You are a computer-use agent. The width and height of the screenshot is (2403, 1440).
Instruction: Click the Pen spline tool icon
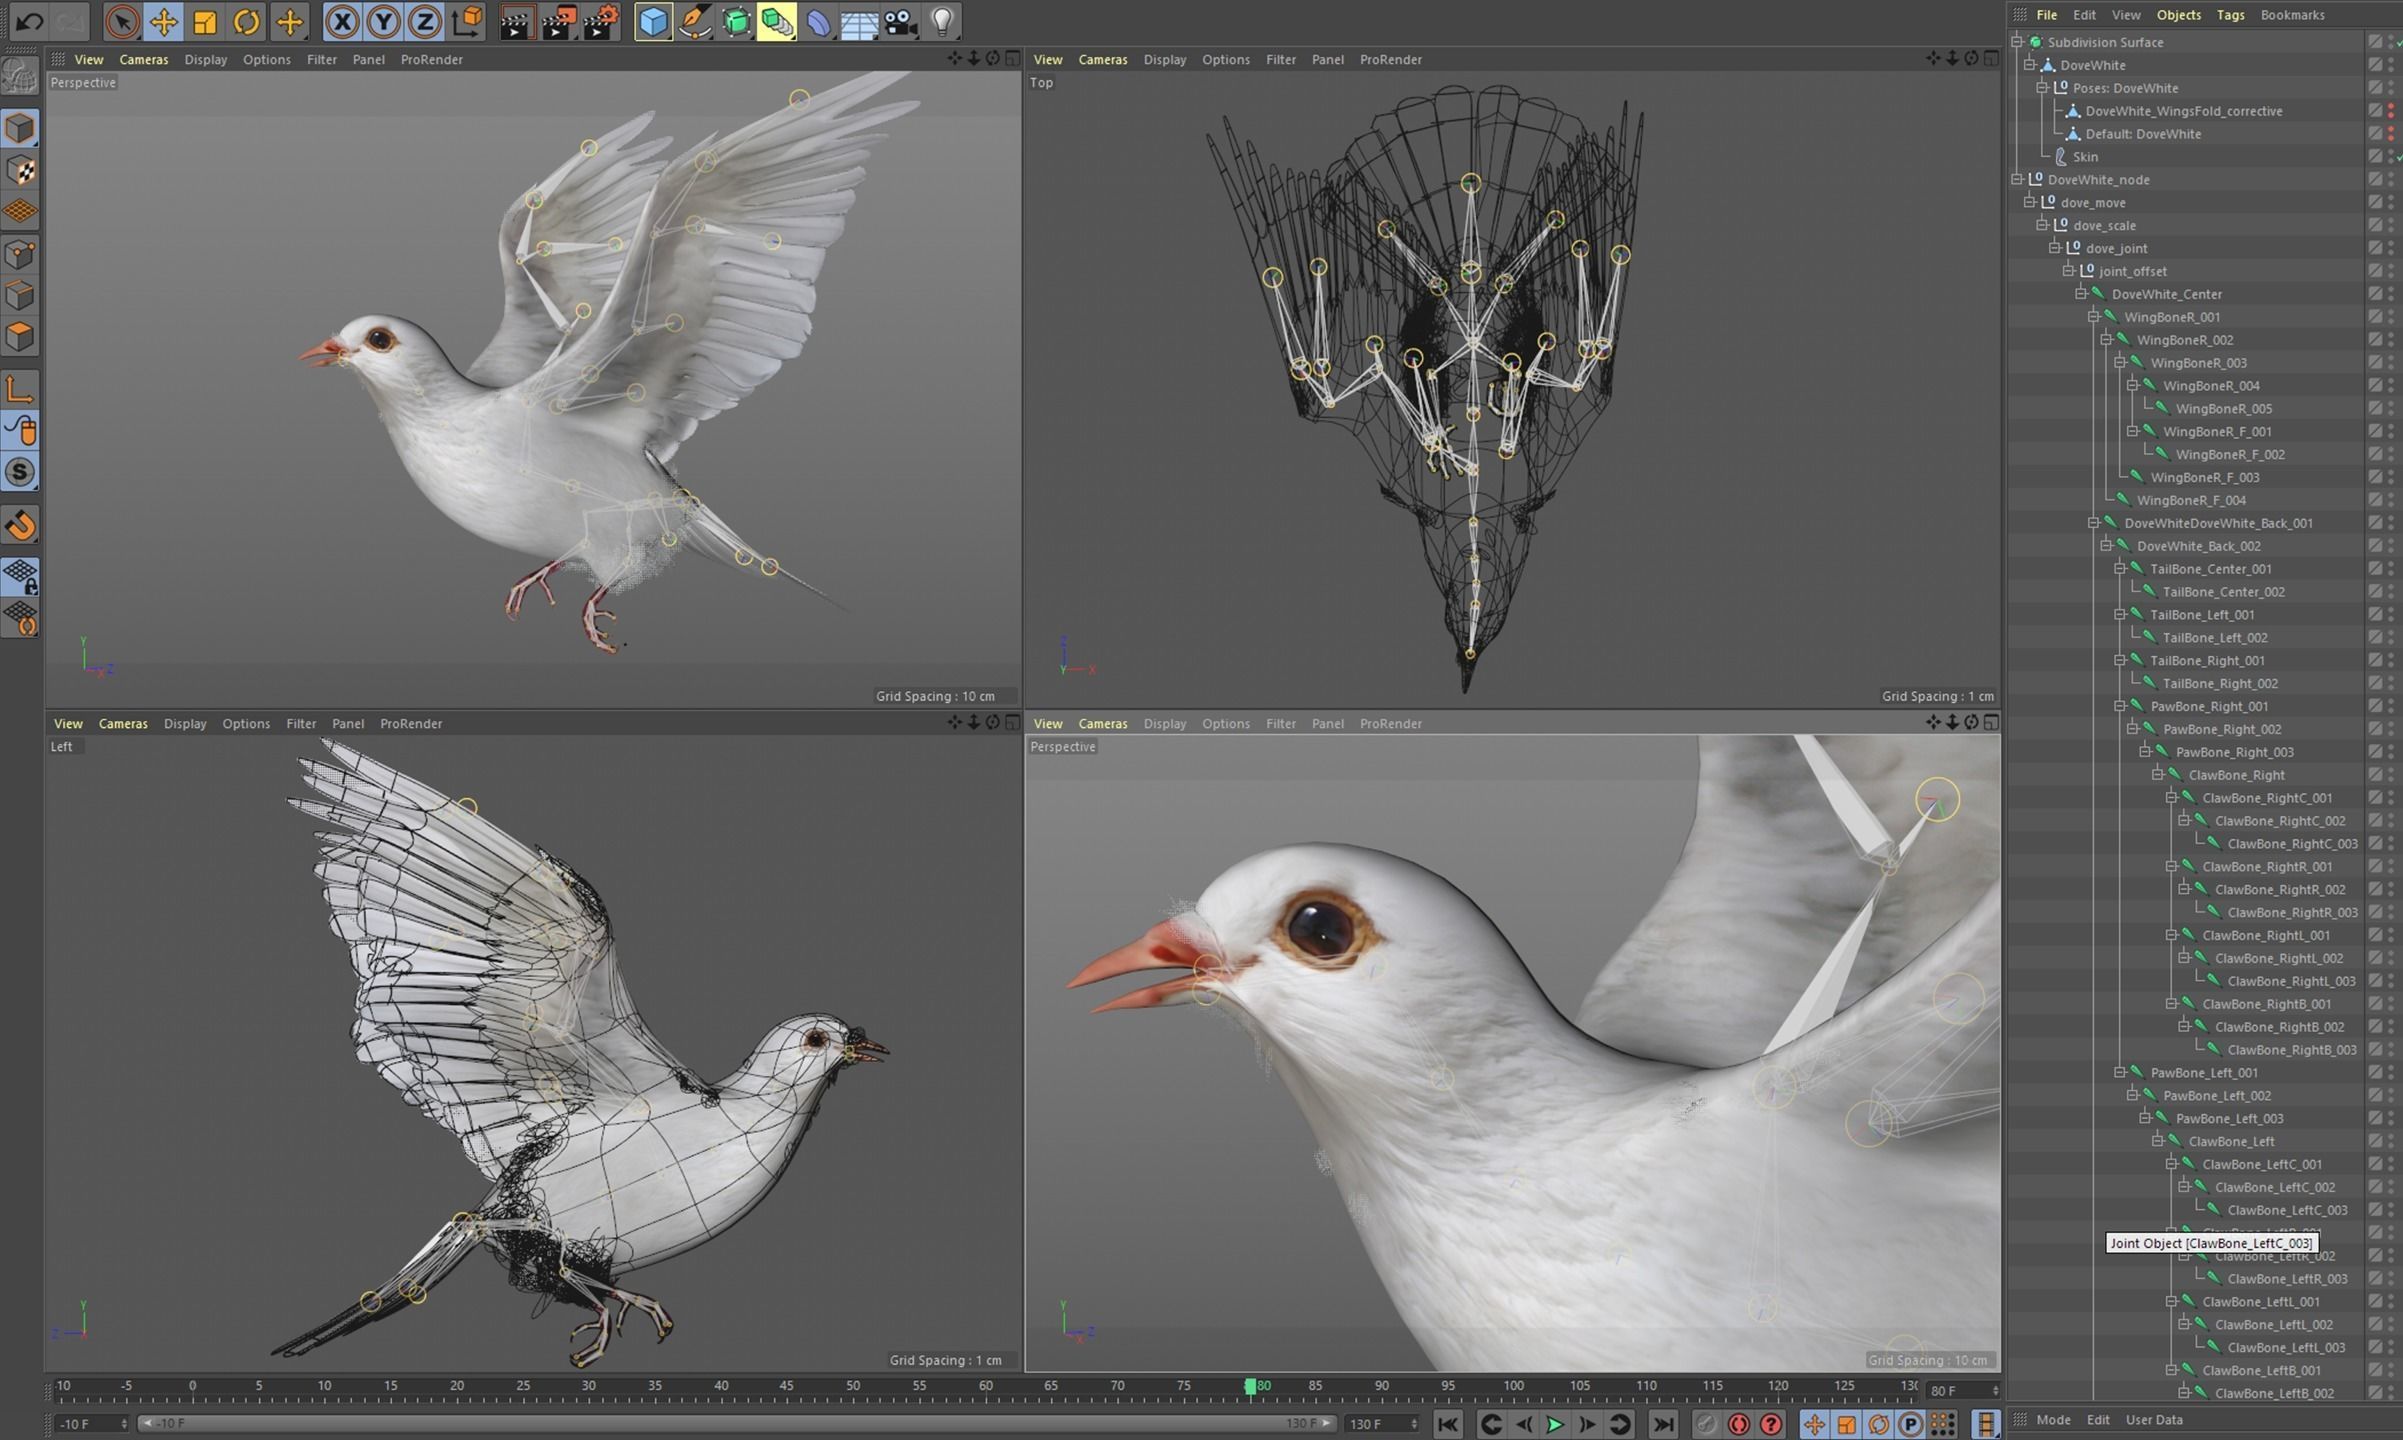694,22
